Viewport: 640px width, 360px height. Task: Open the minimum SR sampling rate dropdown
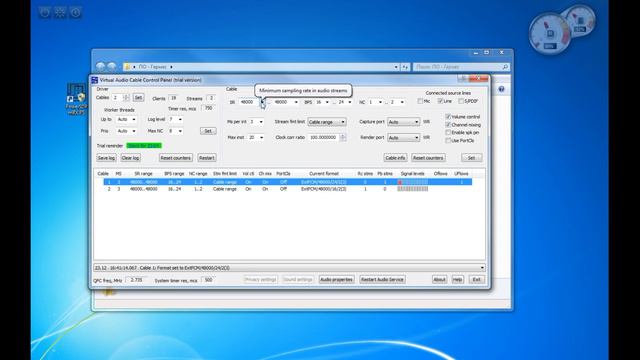[262, 102]
